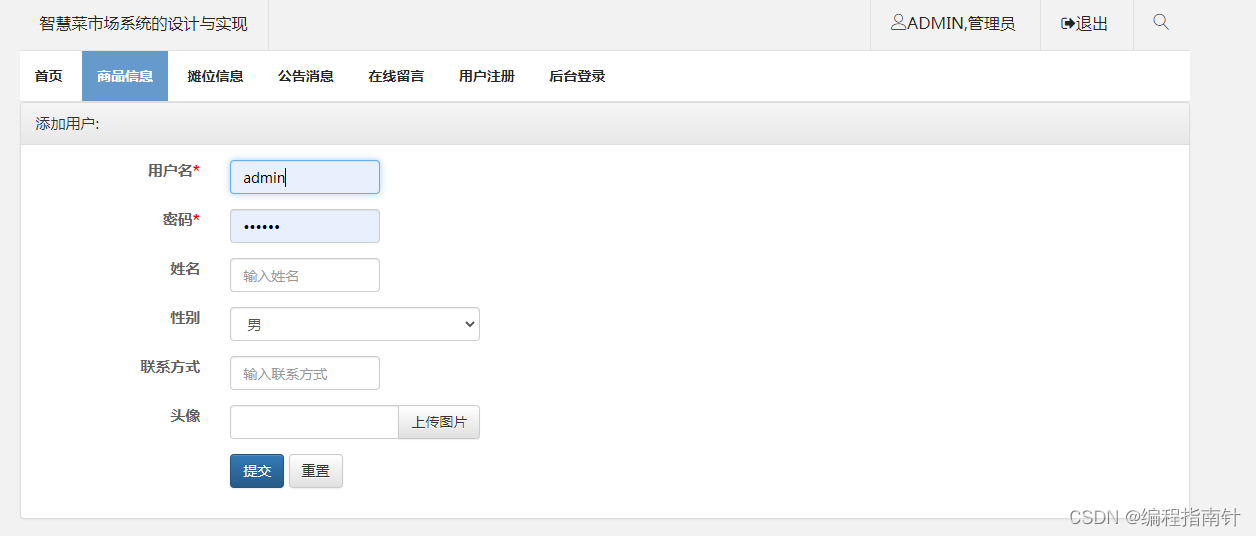
Task: Open the 后台登录 tab
Action: point(577,76)
